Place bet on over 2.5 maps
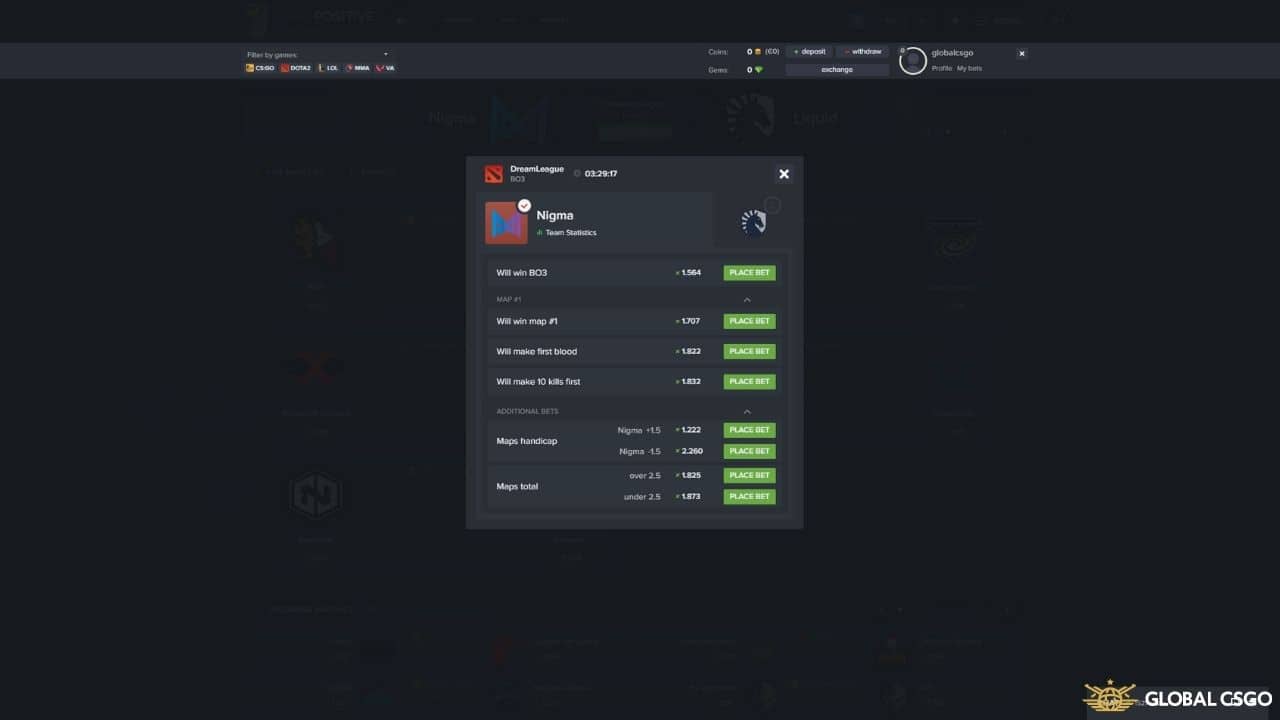1280x720 pixels. pos(749,475)
